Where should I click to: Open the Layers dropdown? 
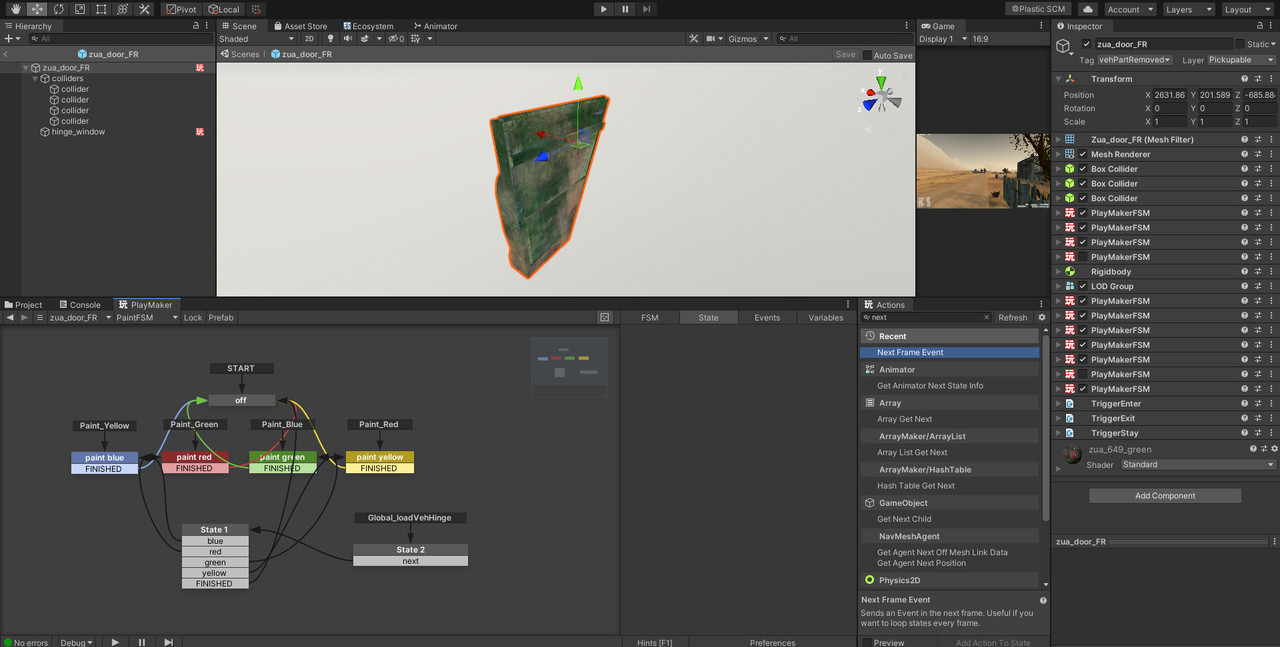[1188, 9]
